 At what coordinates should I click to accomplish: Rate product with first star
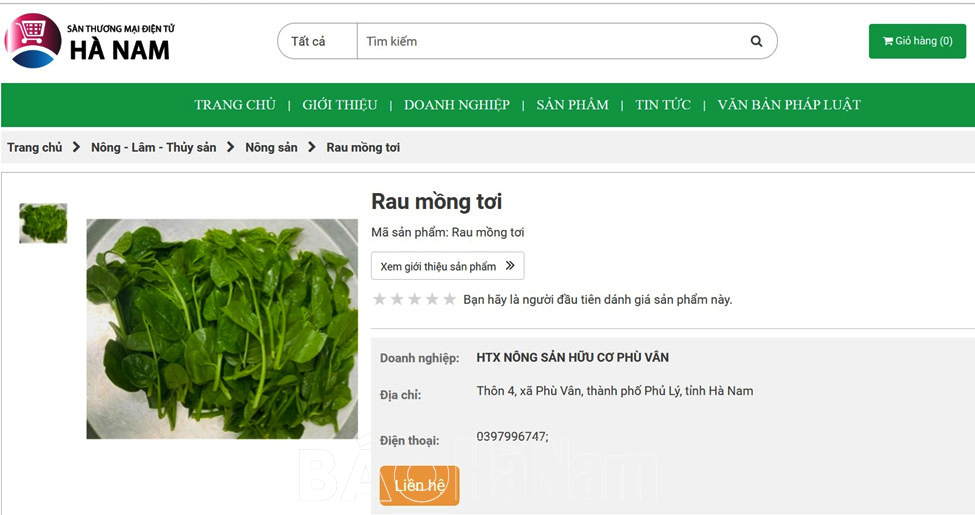pos(380,299)
